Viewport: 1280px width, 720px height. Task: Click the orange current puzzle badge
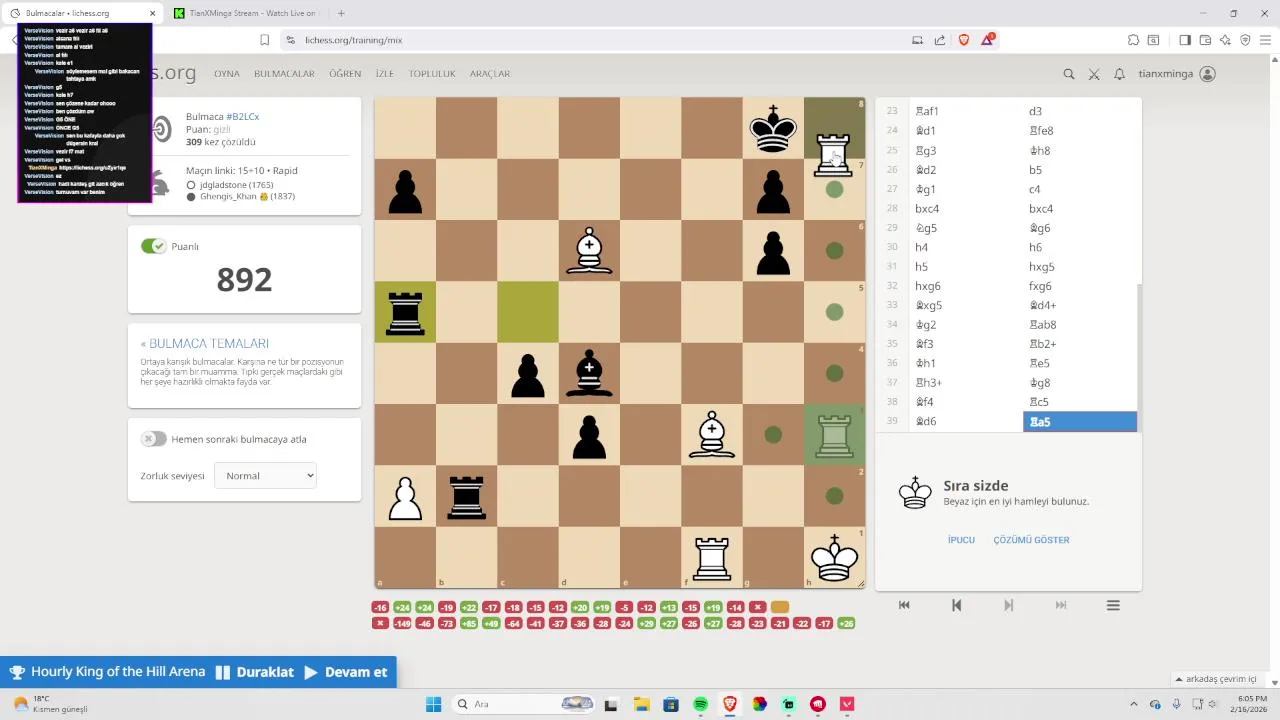point(780,607)
